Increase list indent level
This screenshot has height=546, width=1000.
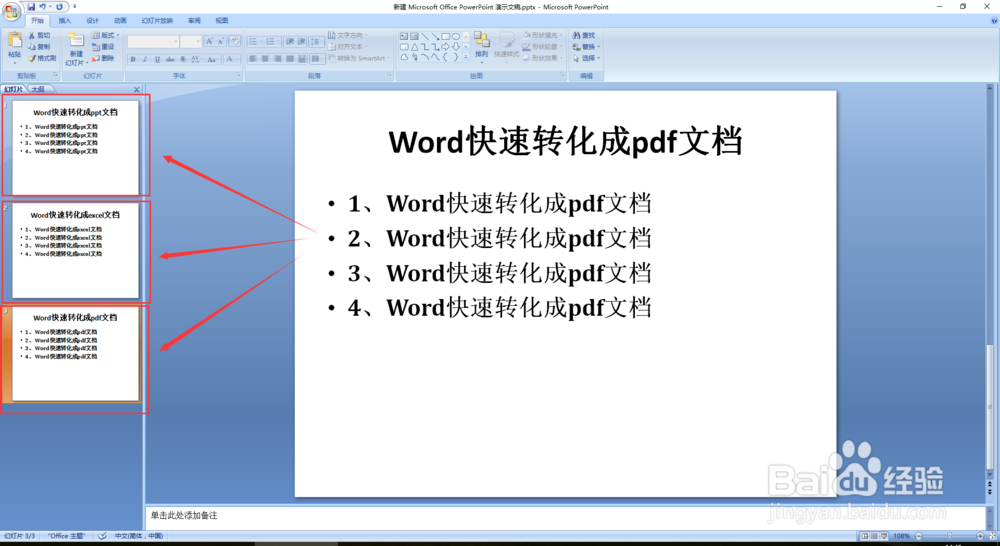[x=301, y=41]
